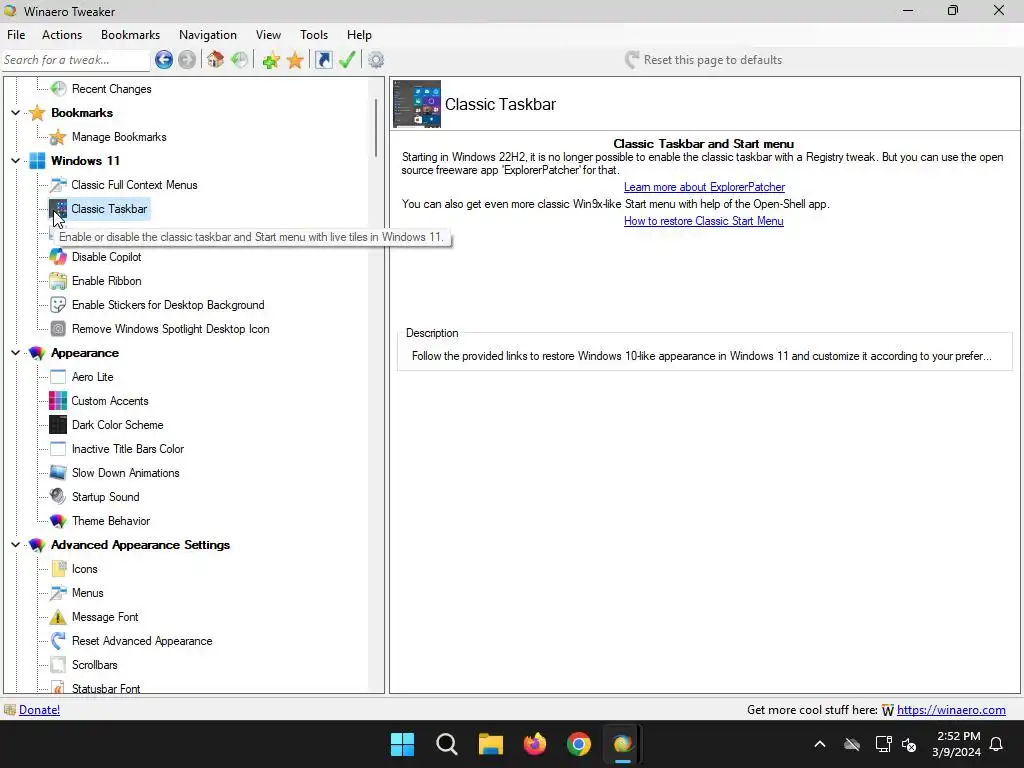The height and width of the screenshot is (768, 1024).
Task: Click the Donate! link
Action: (x=39, y=710)
